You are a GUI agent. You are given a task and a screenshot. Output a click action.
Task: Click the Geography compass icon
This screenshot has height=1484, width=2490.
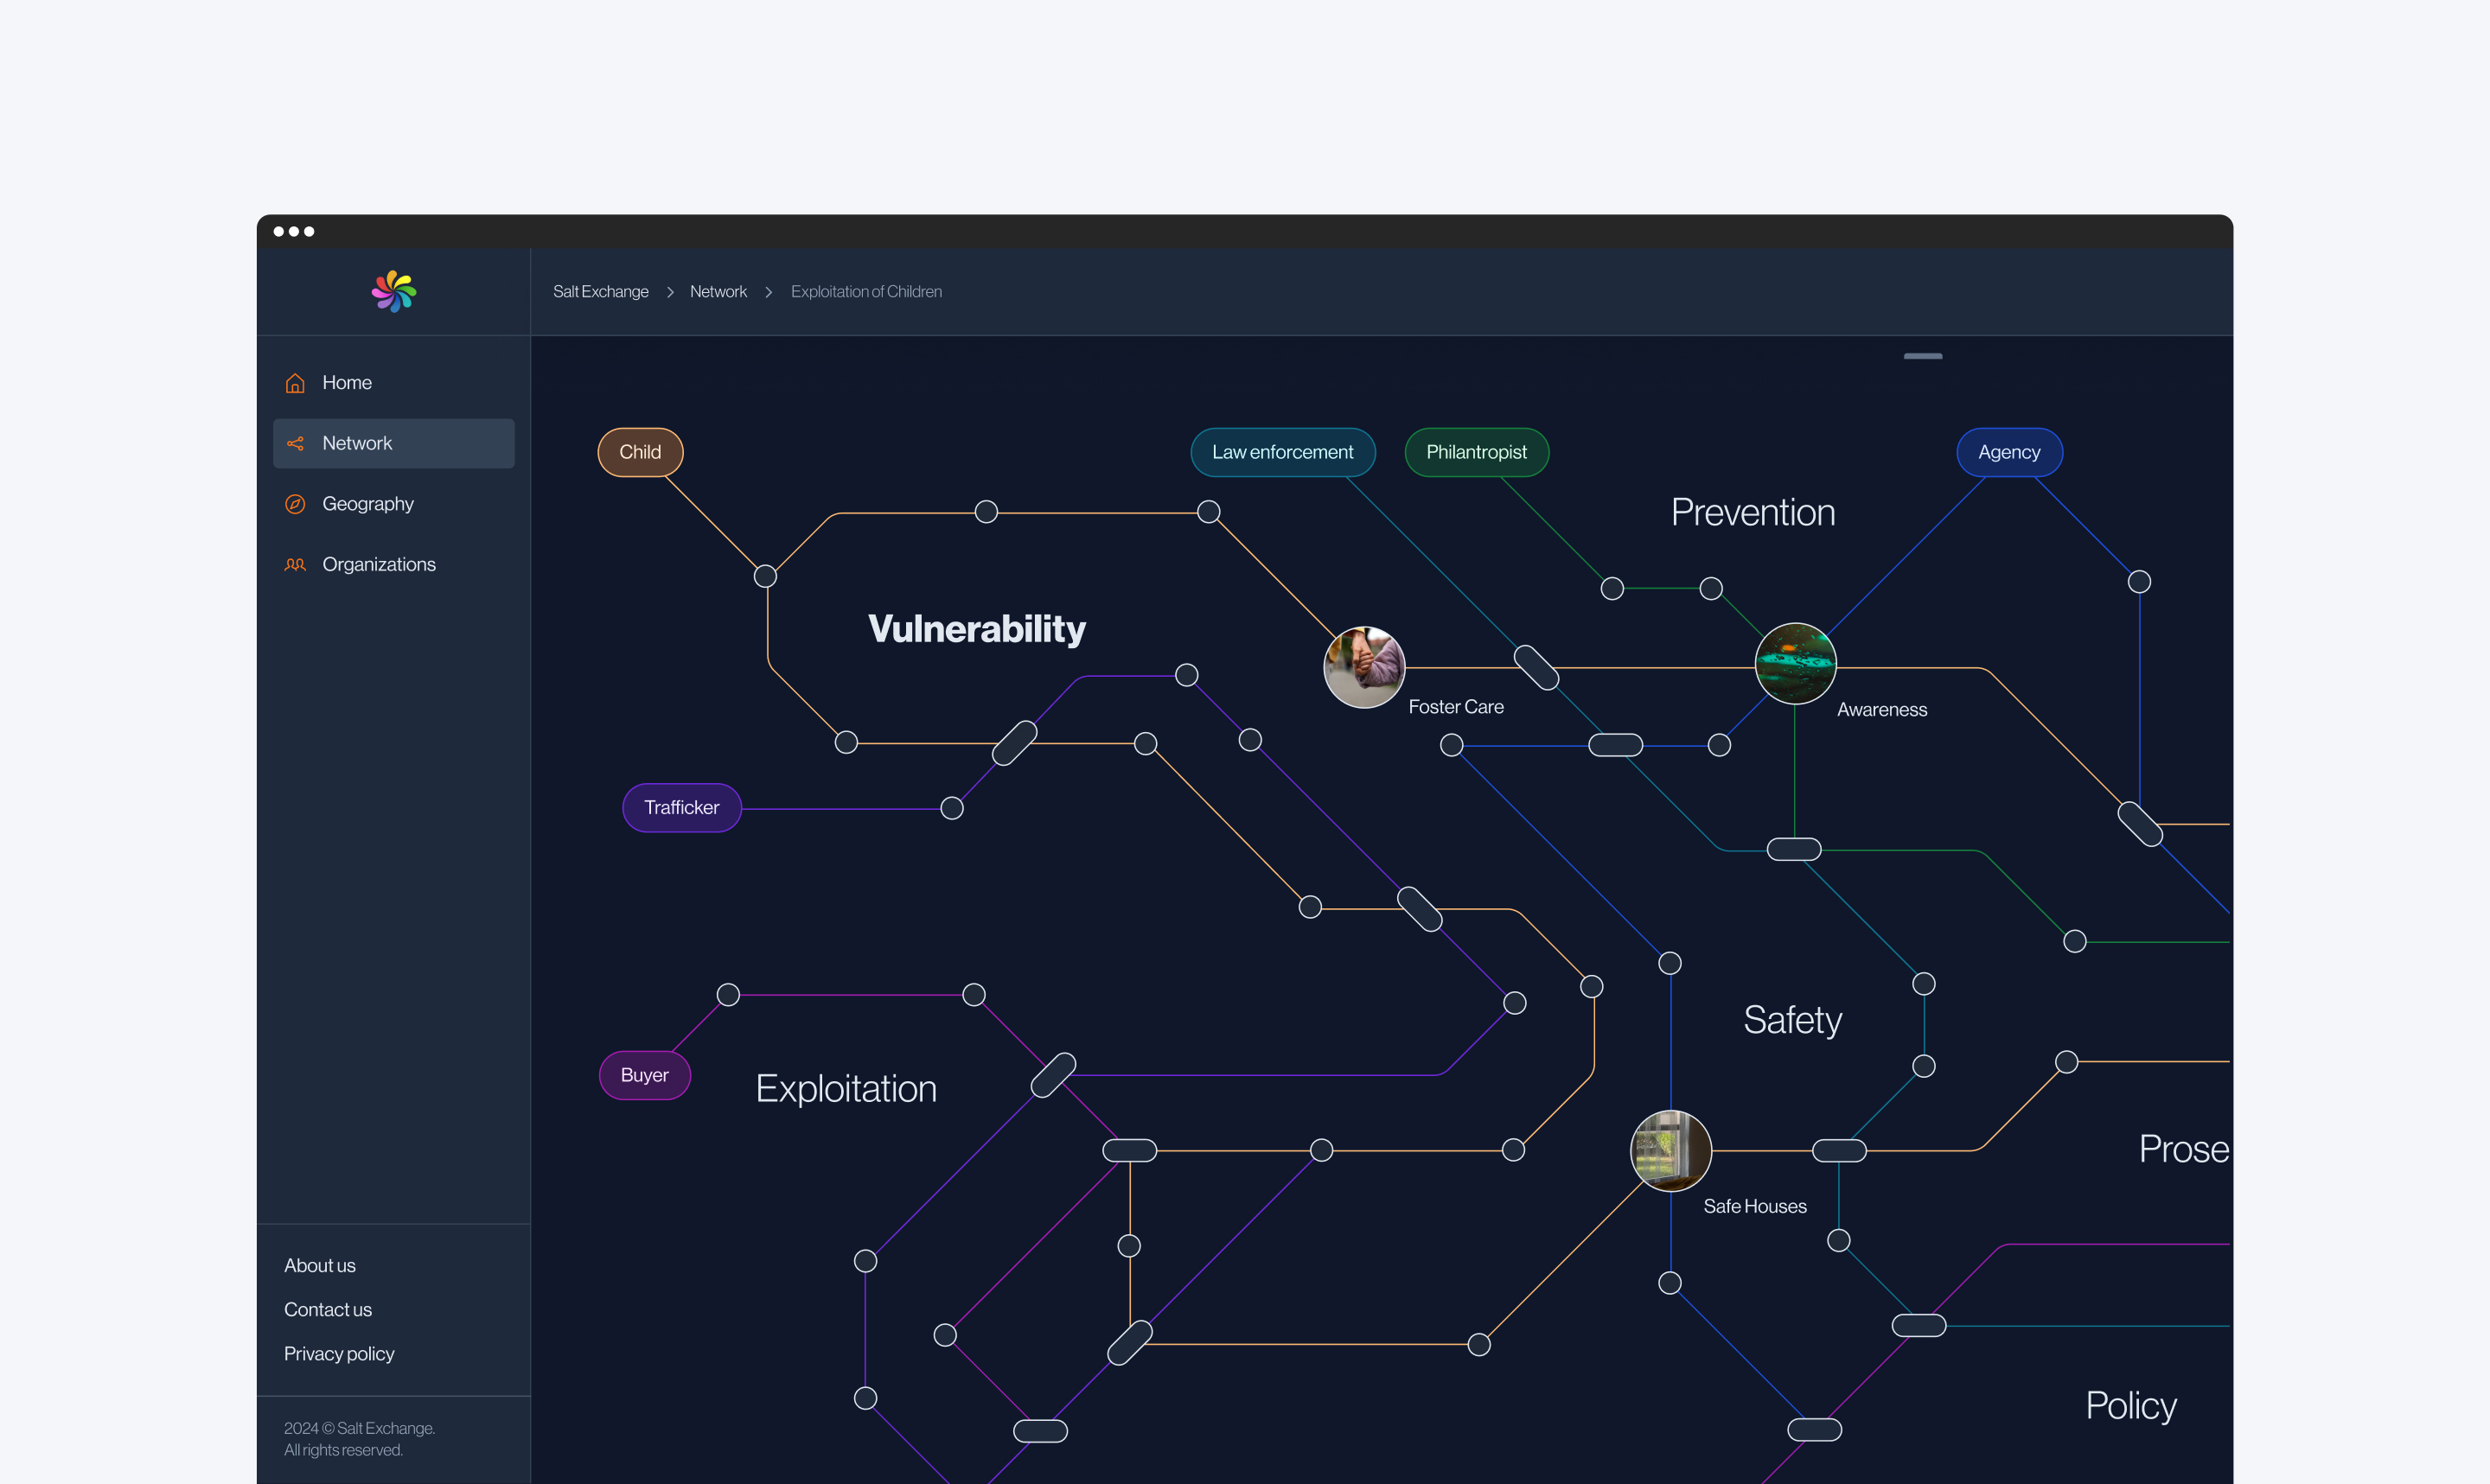[x=295, y=504]
